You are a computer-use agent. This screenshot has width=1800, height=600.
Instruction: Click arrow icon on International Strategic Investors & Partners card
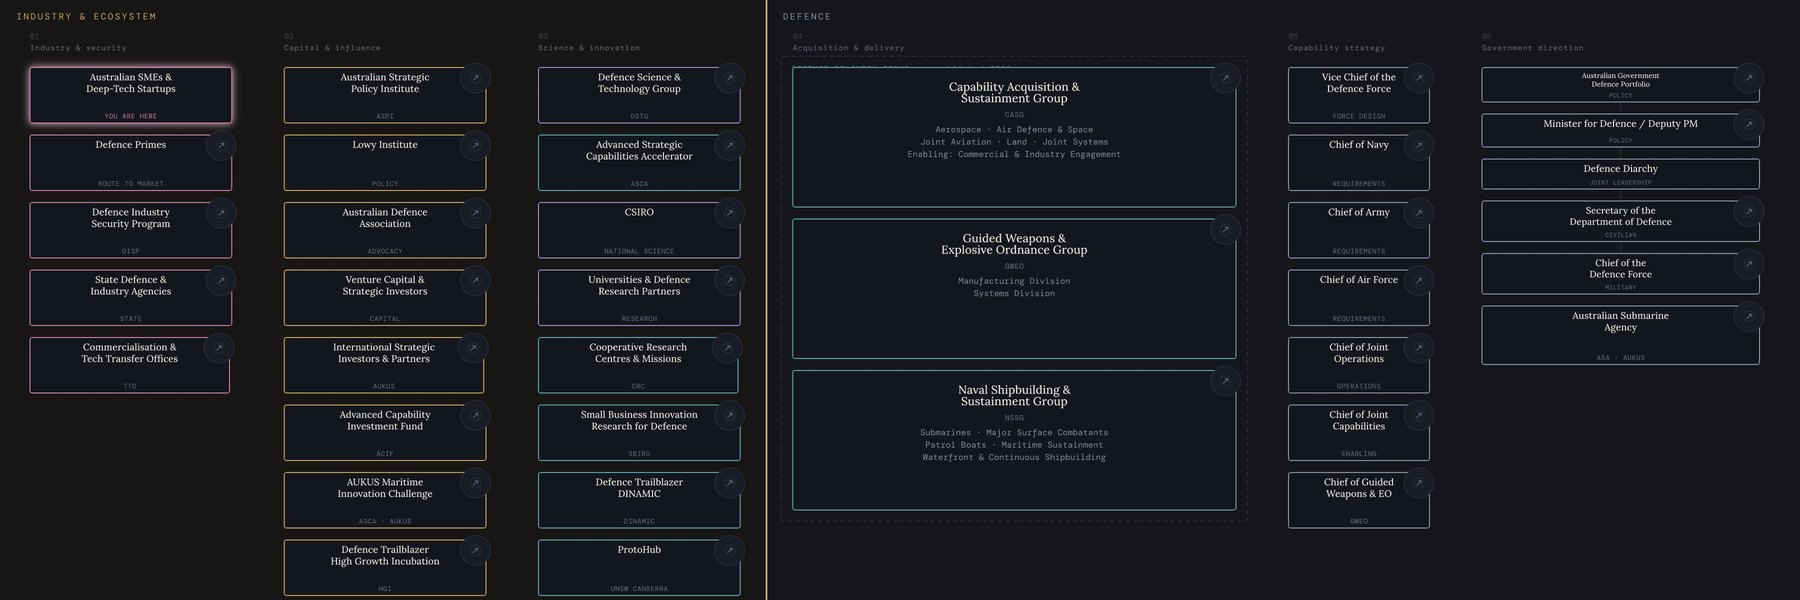coord(473,347)
